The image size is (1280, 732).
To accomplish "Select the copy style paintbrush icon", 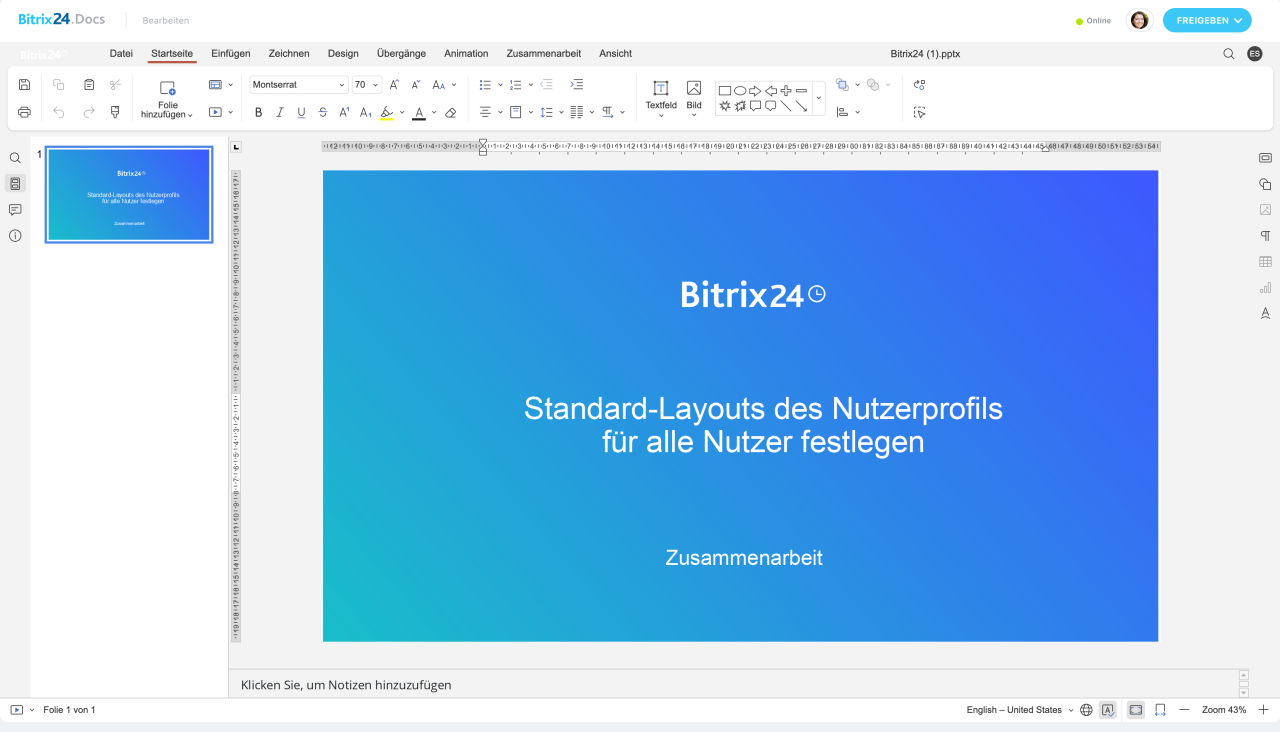I will click(115, 112).
